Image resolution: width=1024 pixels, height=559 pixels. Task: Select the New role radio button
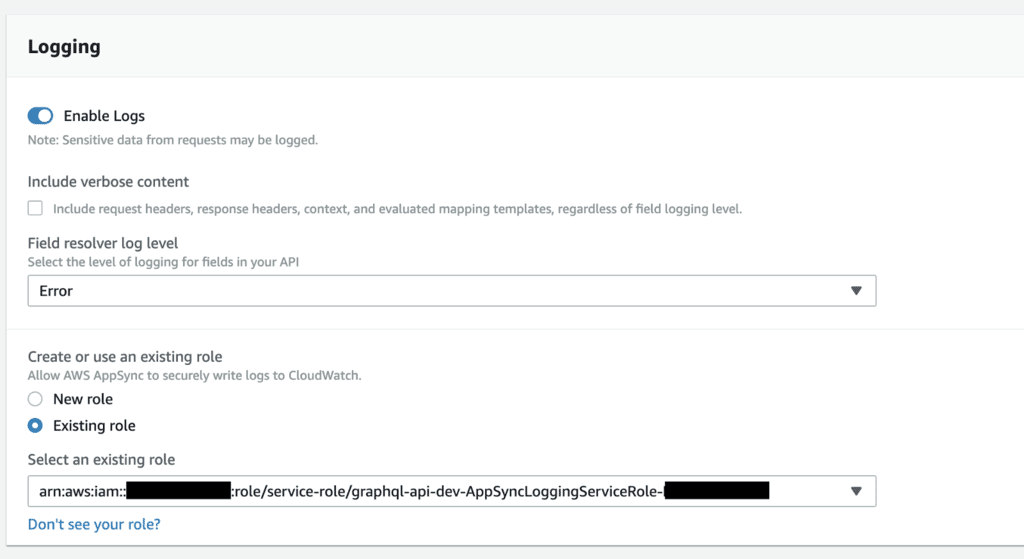(35, 399)
